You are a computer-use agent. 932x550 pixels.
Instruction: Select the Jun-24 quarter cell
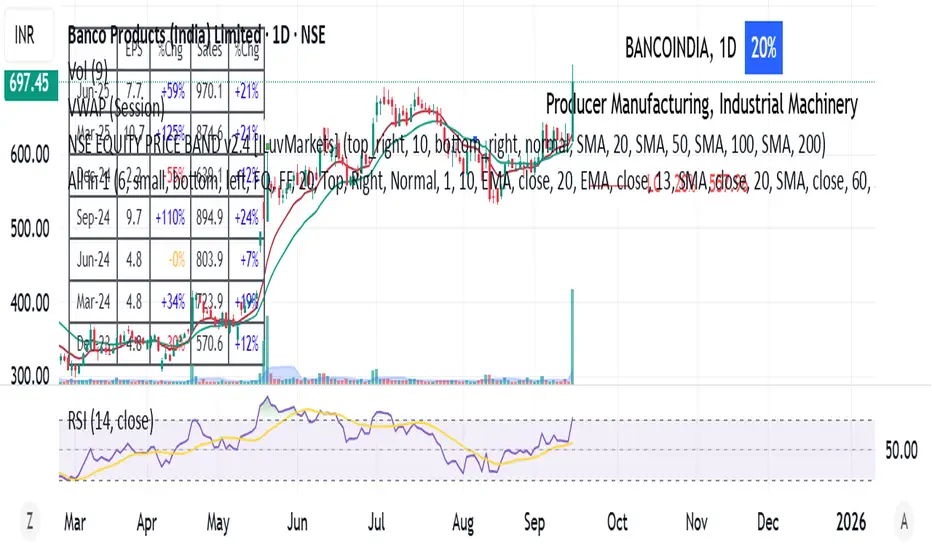(x=93, y=260)
